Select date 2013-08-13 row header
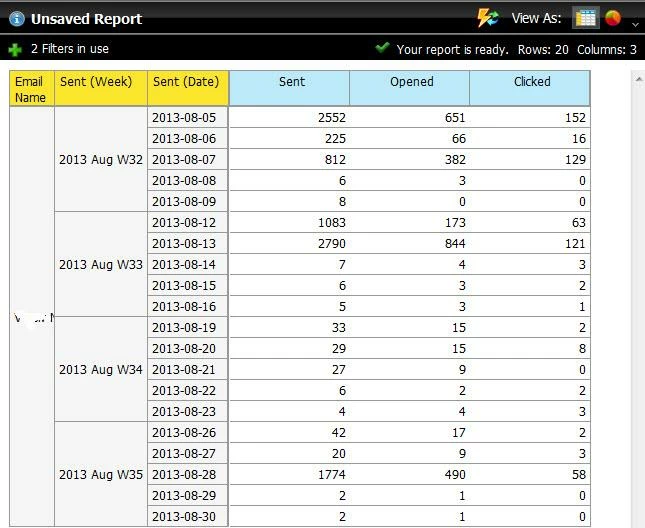 188,243
